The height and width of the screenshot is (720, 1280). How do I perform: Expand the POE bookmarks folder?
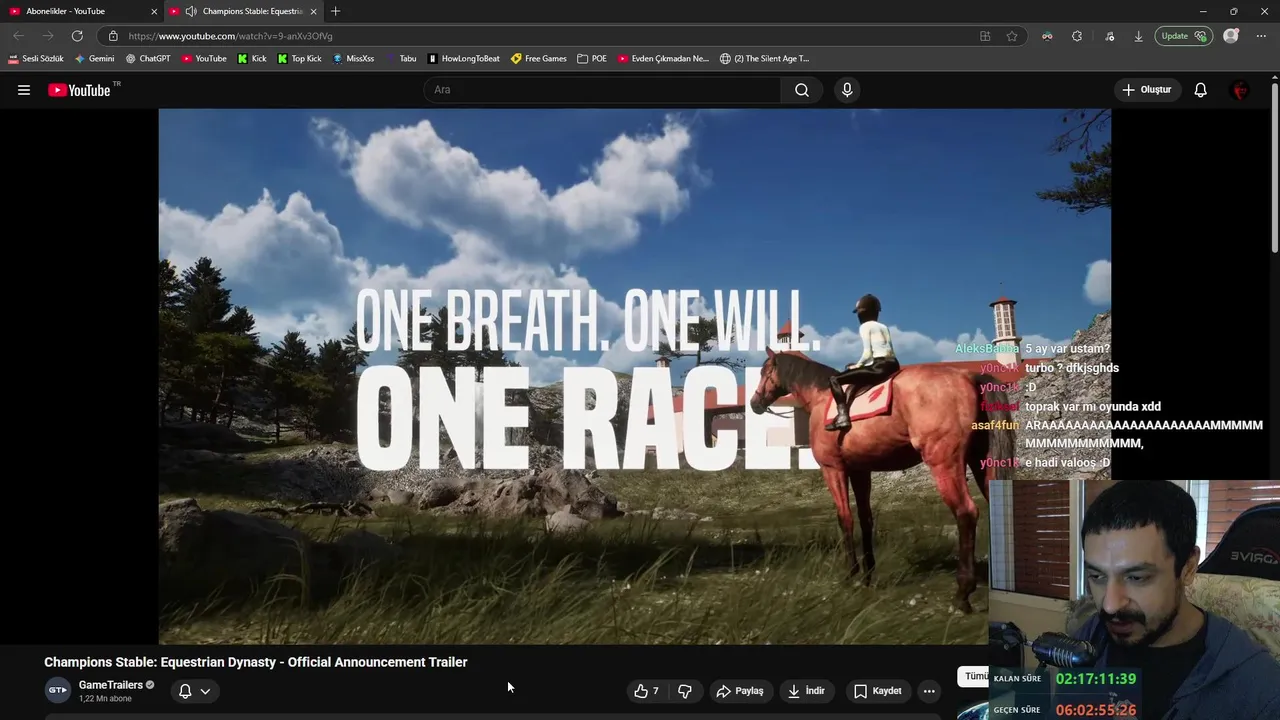tap(592, 59)
